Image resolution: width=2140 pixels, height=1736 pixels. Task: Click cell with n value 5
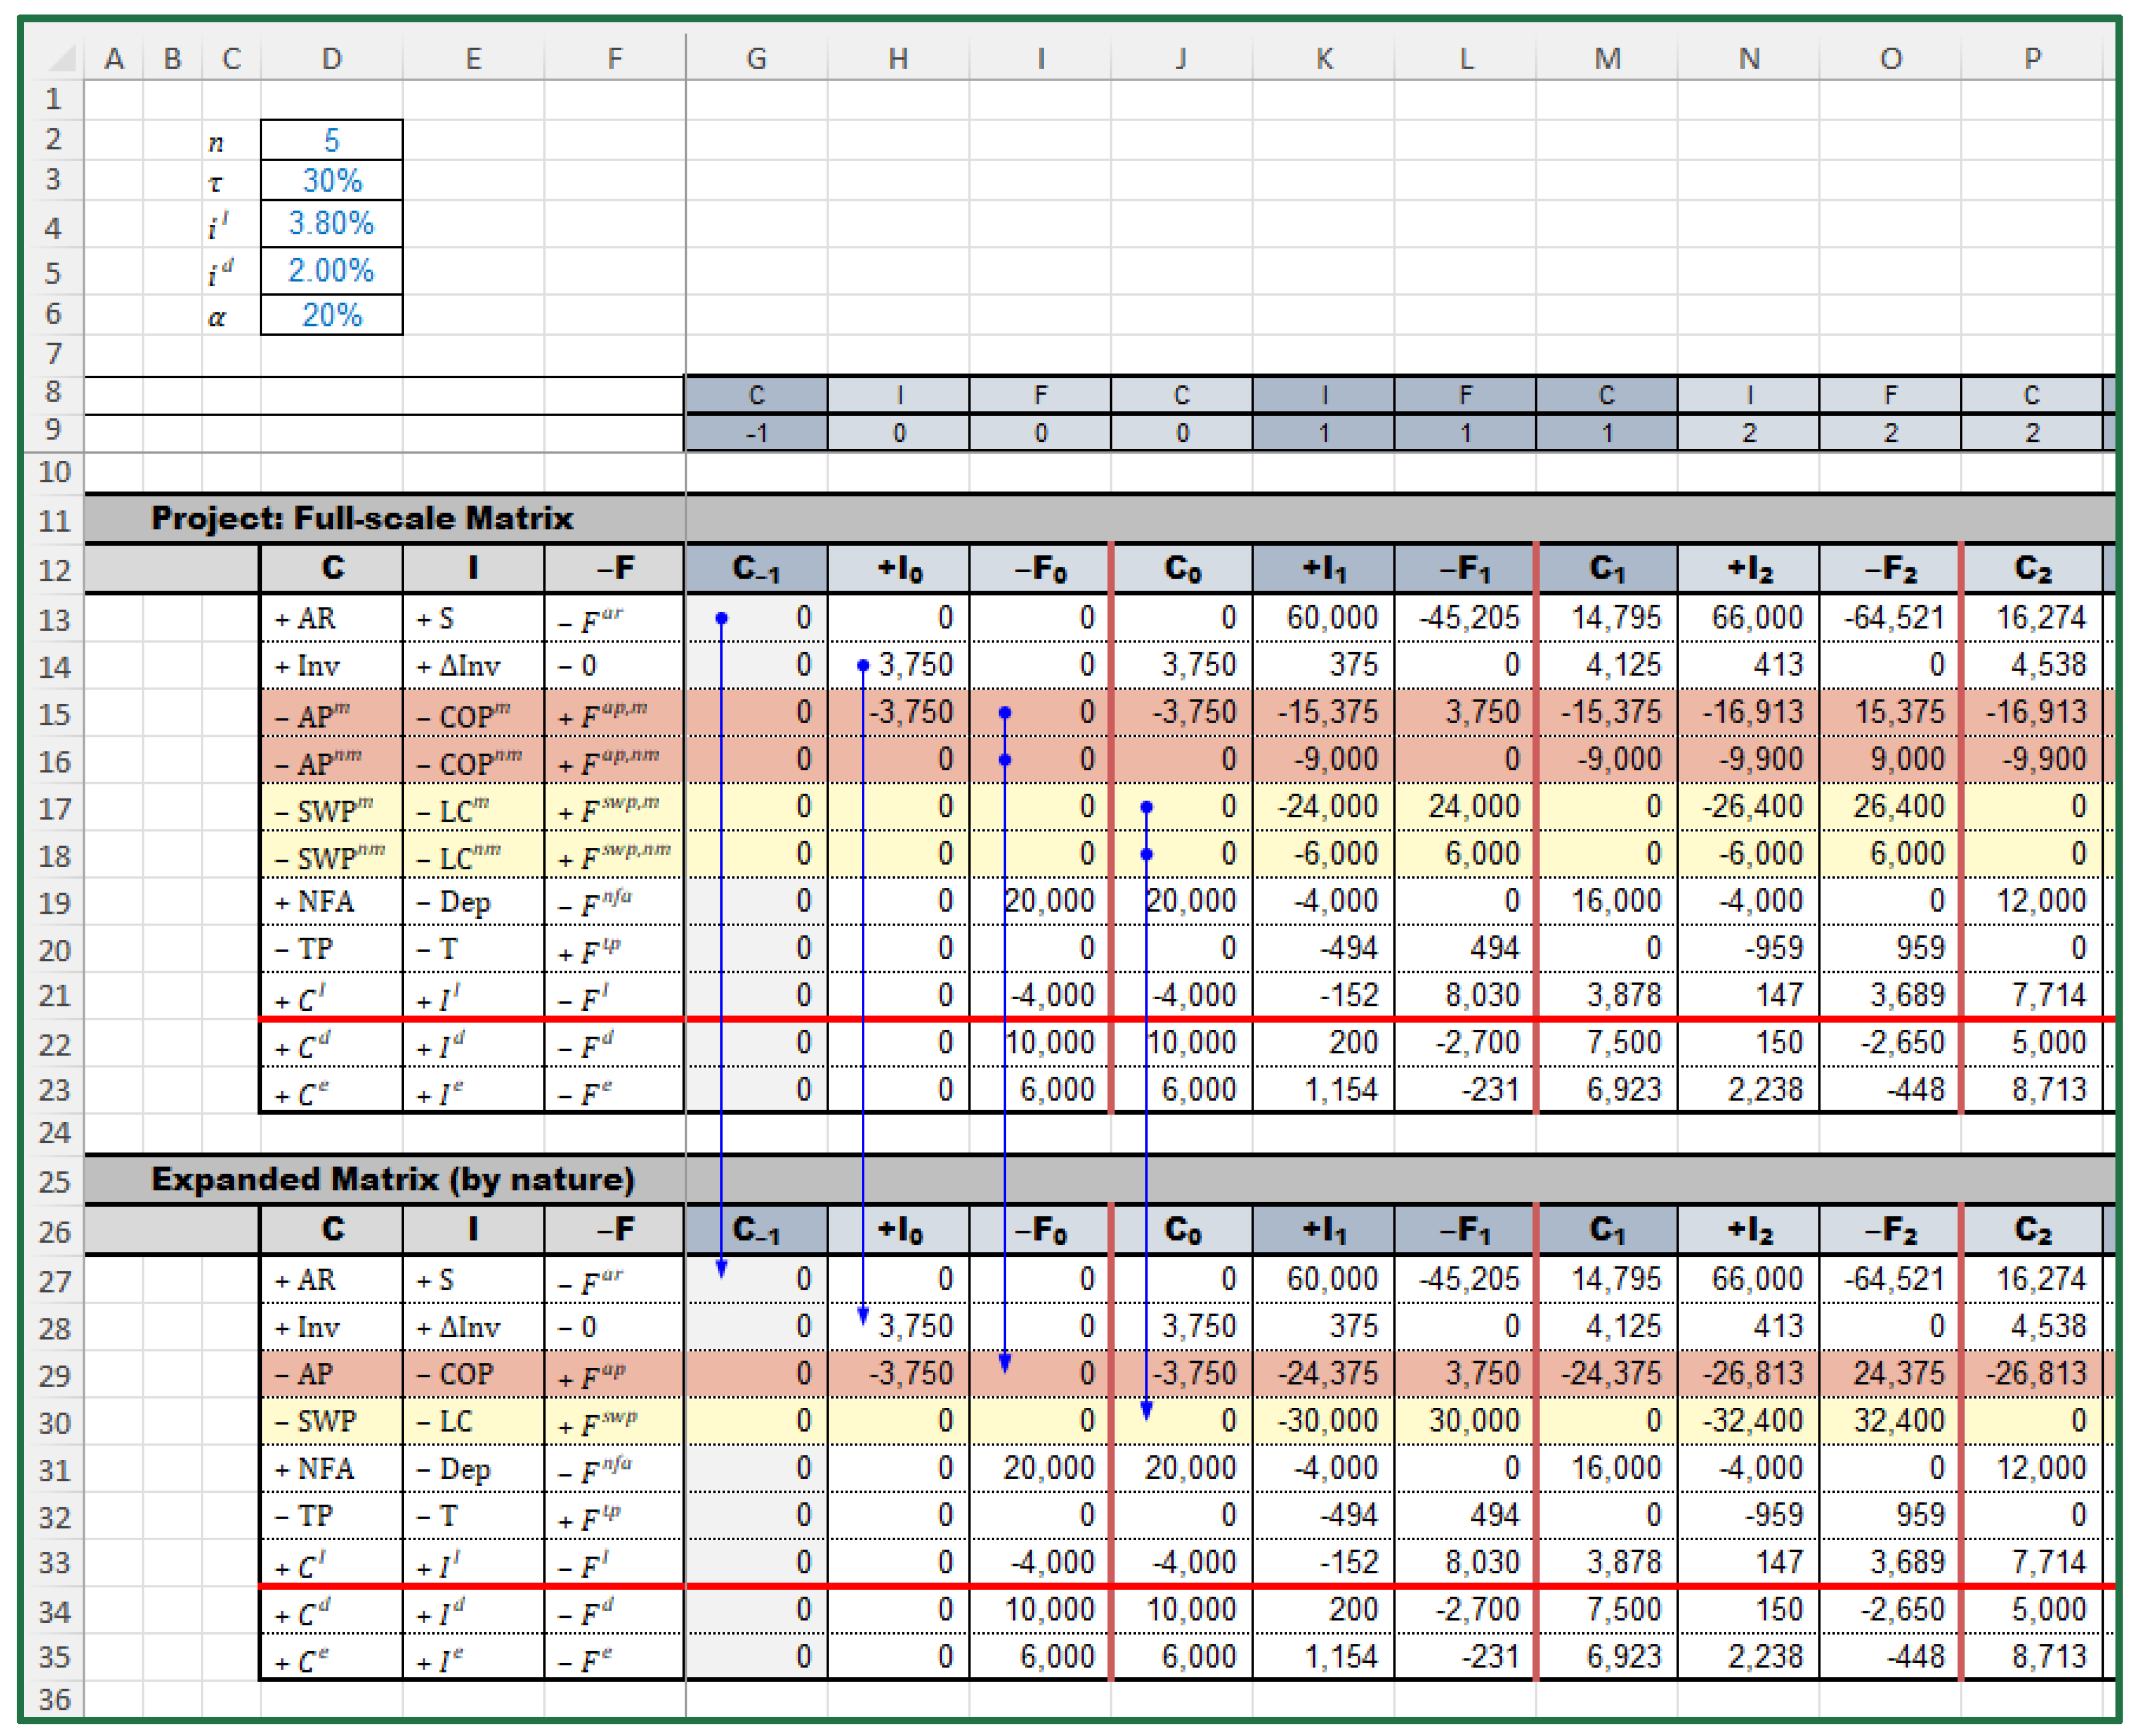coord(331,140)
